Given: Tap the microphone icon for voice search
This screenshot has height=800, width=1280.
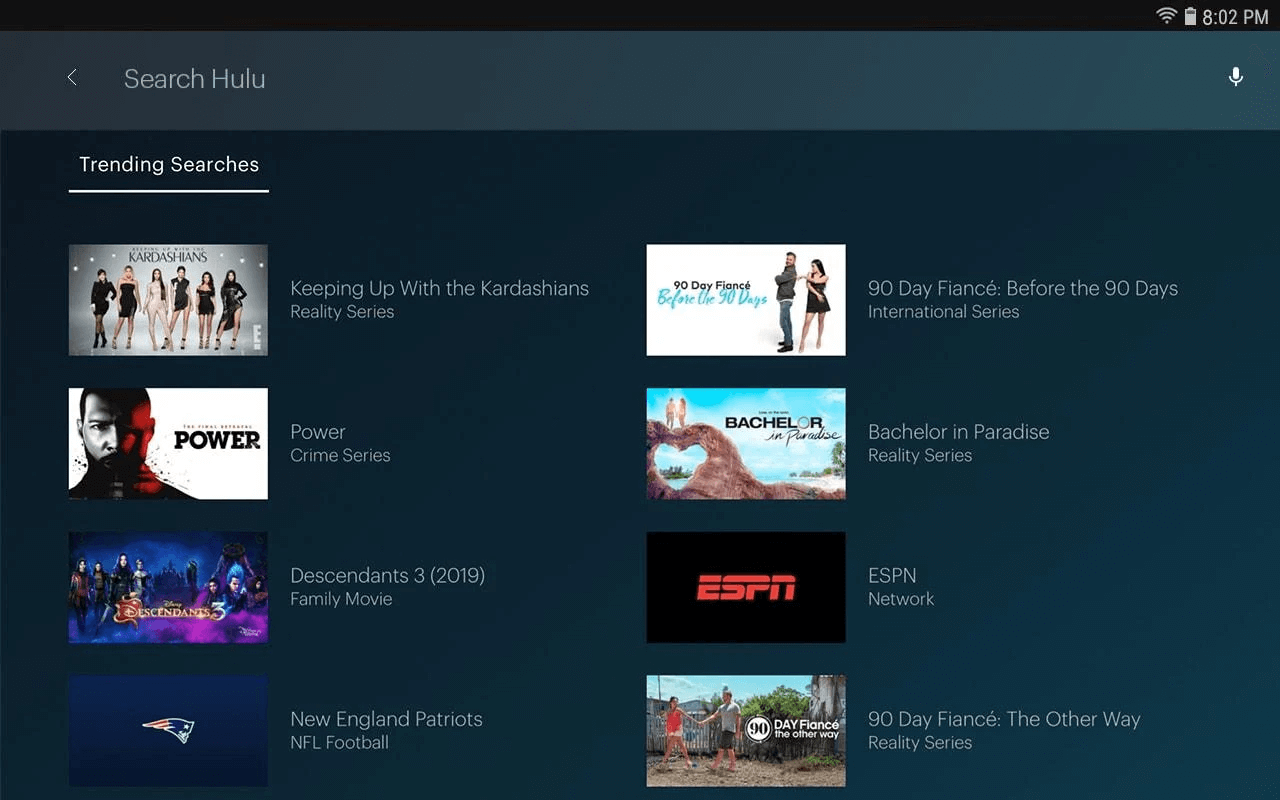Looking at the screenshot, I should click(x=1235, y=76).
